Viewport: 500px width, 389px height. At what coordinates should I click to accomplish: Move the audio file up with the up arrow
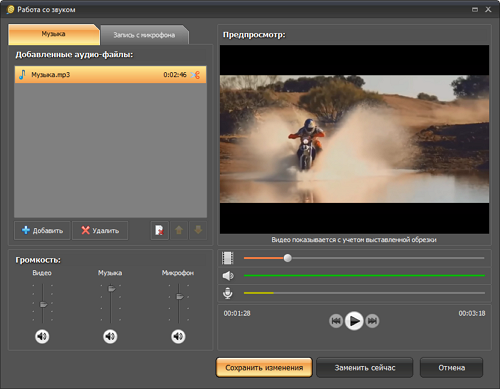(179, 230)
